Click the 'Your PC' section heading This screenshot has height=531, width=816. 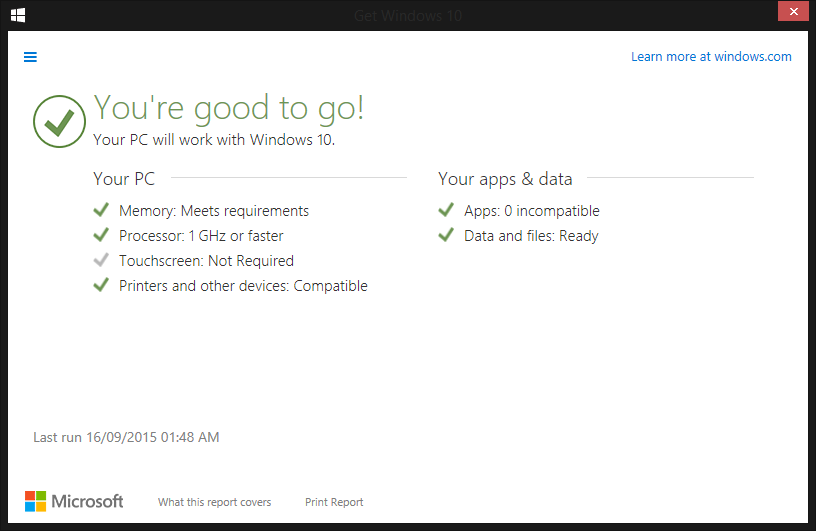tap(124, 179)
